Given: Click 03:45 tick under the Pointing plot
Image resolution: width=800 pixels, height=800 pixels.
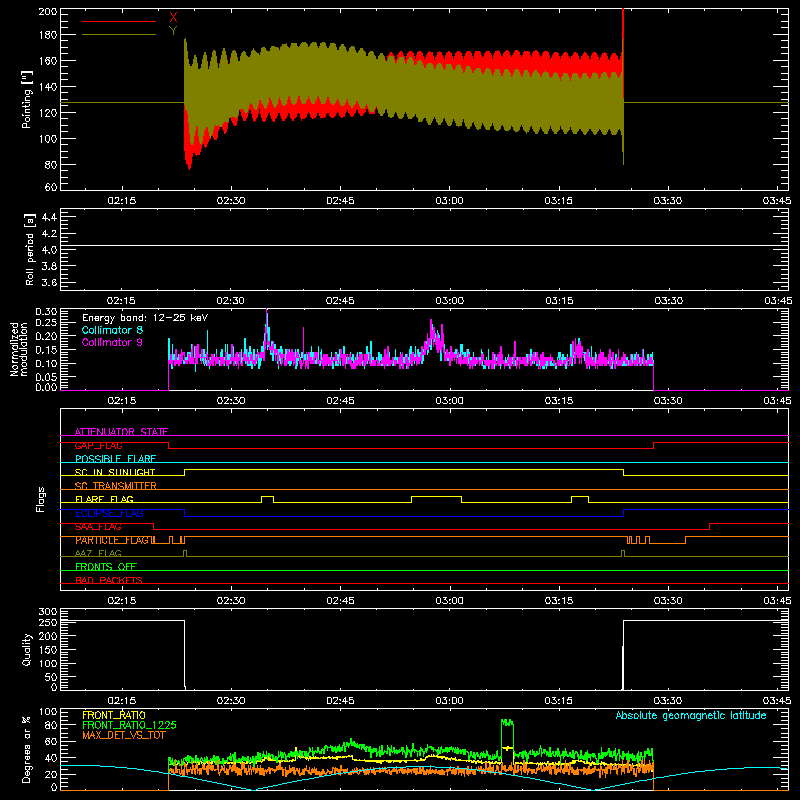Looking at the screenshot, I should [x=777, y=201].
